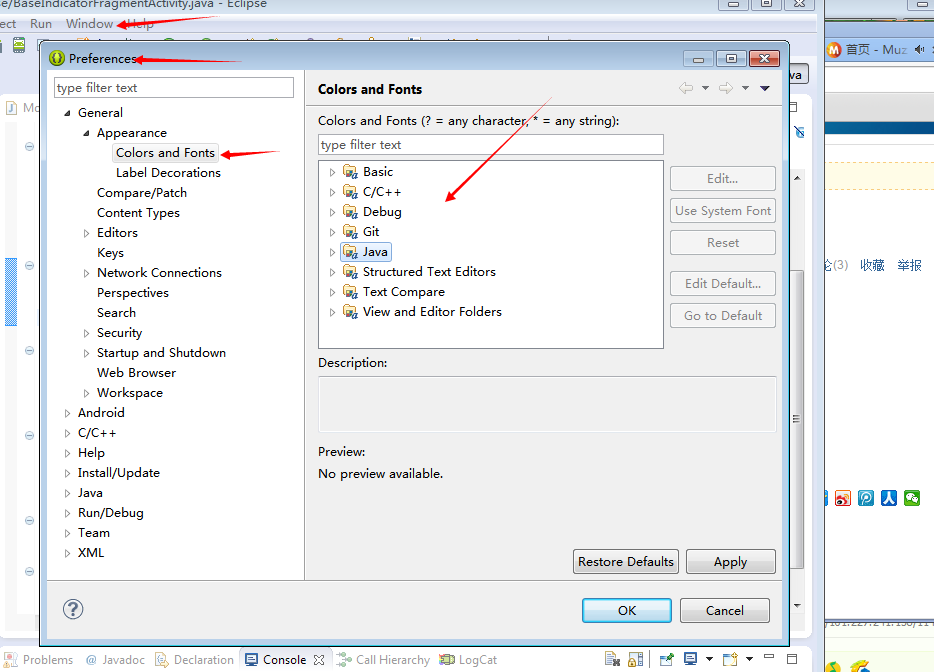Expand the Workspace tree node
The image size is (934, 672).
(86, 393)
